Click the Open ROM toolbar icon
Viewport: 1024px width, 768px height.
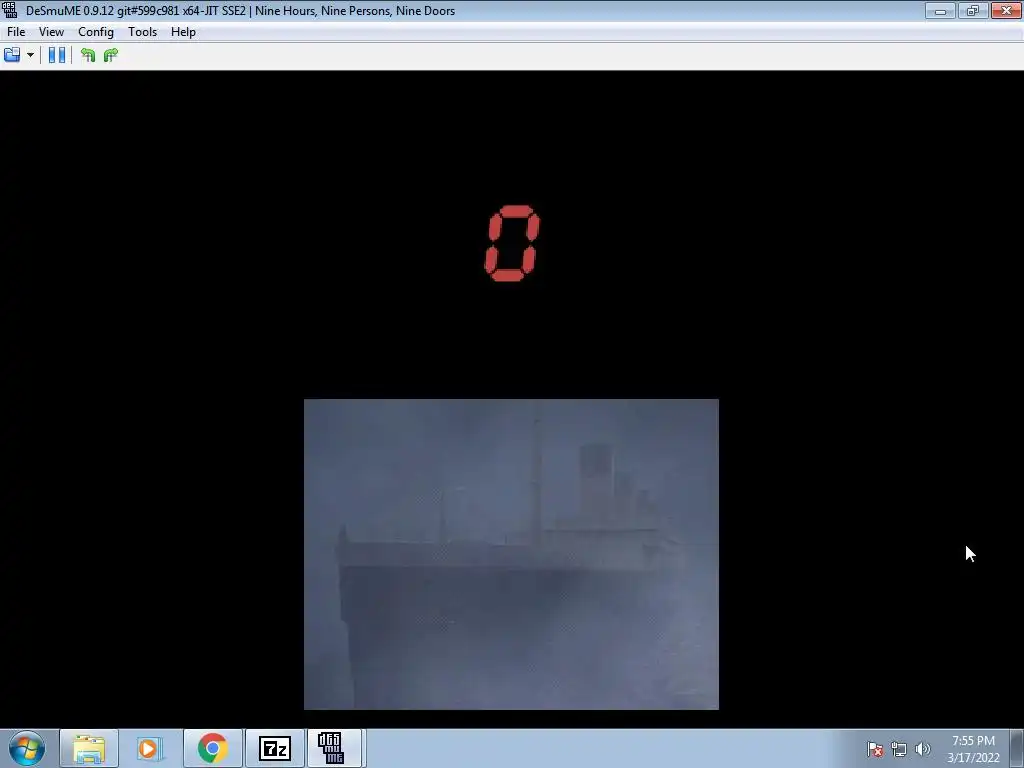12,55
